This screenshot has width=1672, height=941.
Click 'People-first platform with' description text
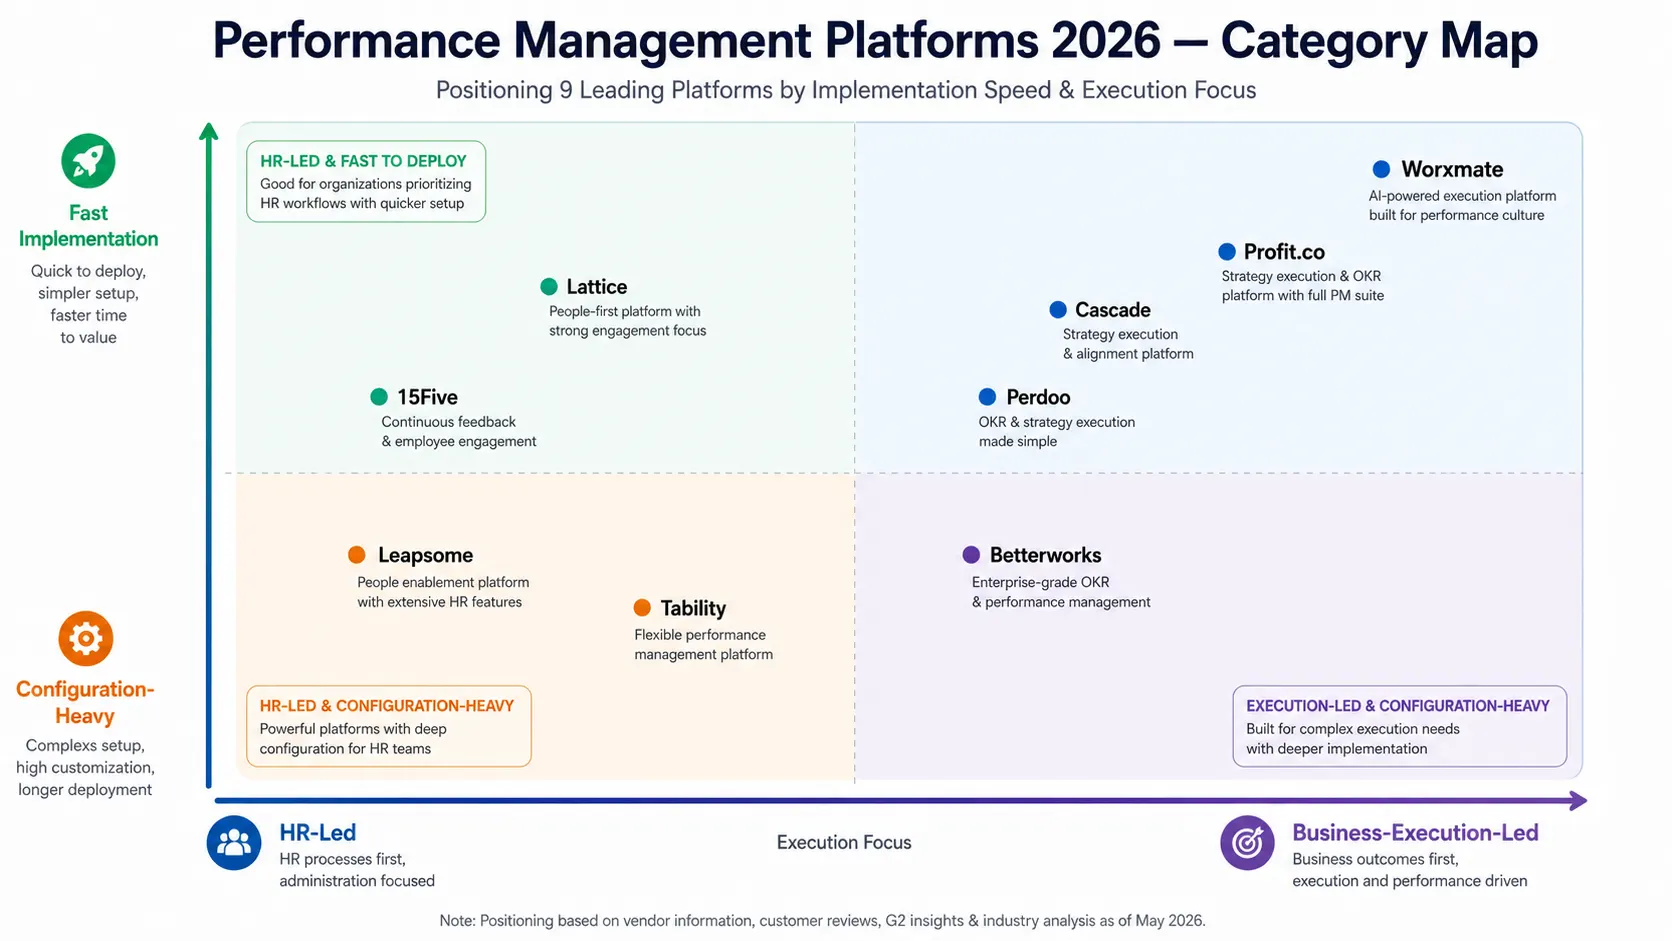click(625, 311)
